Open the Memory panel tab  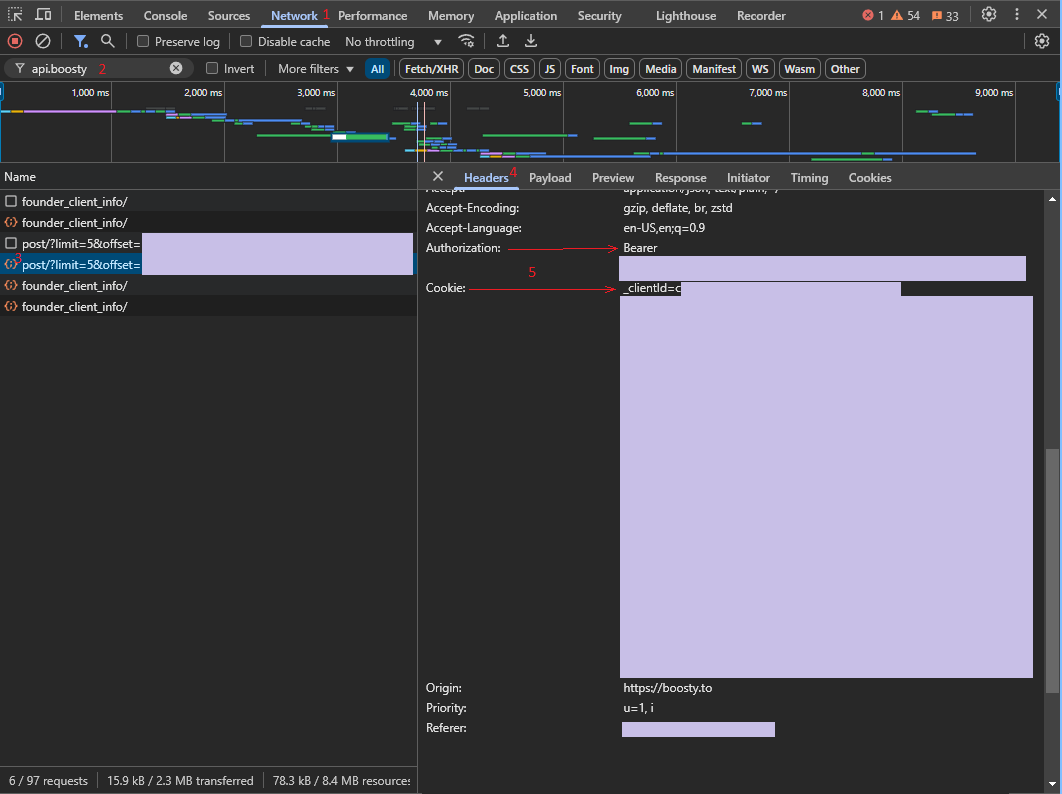pos(451,15)
